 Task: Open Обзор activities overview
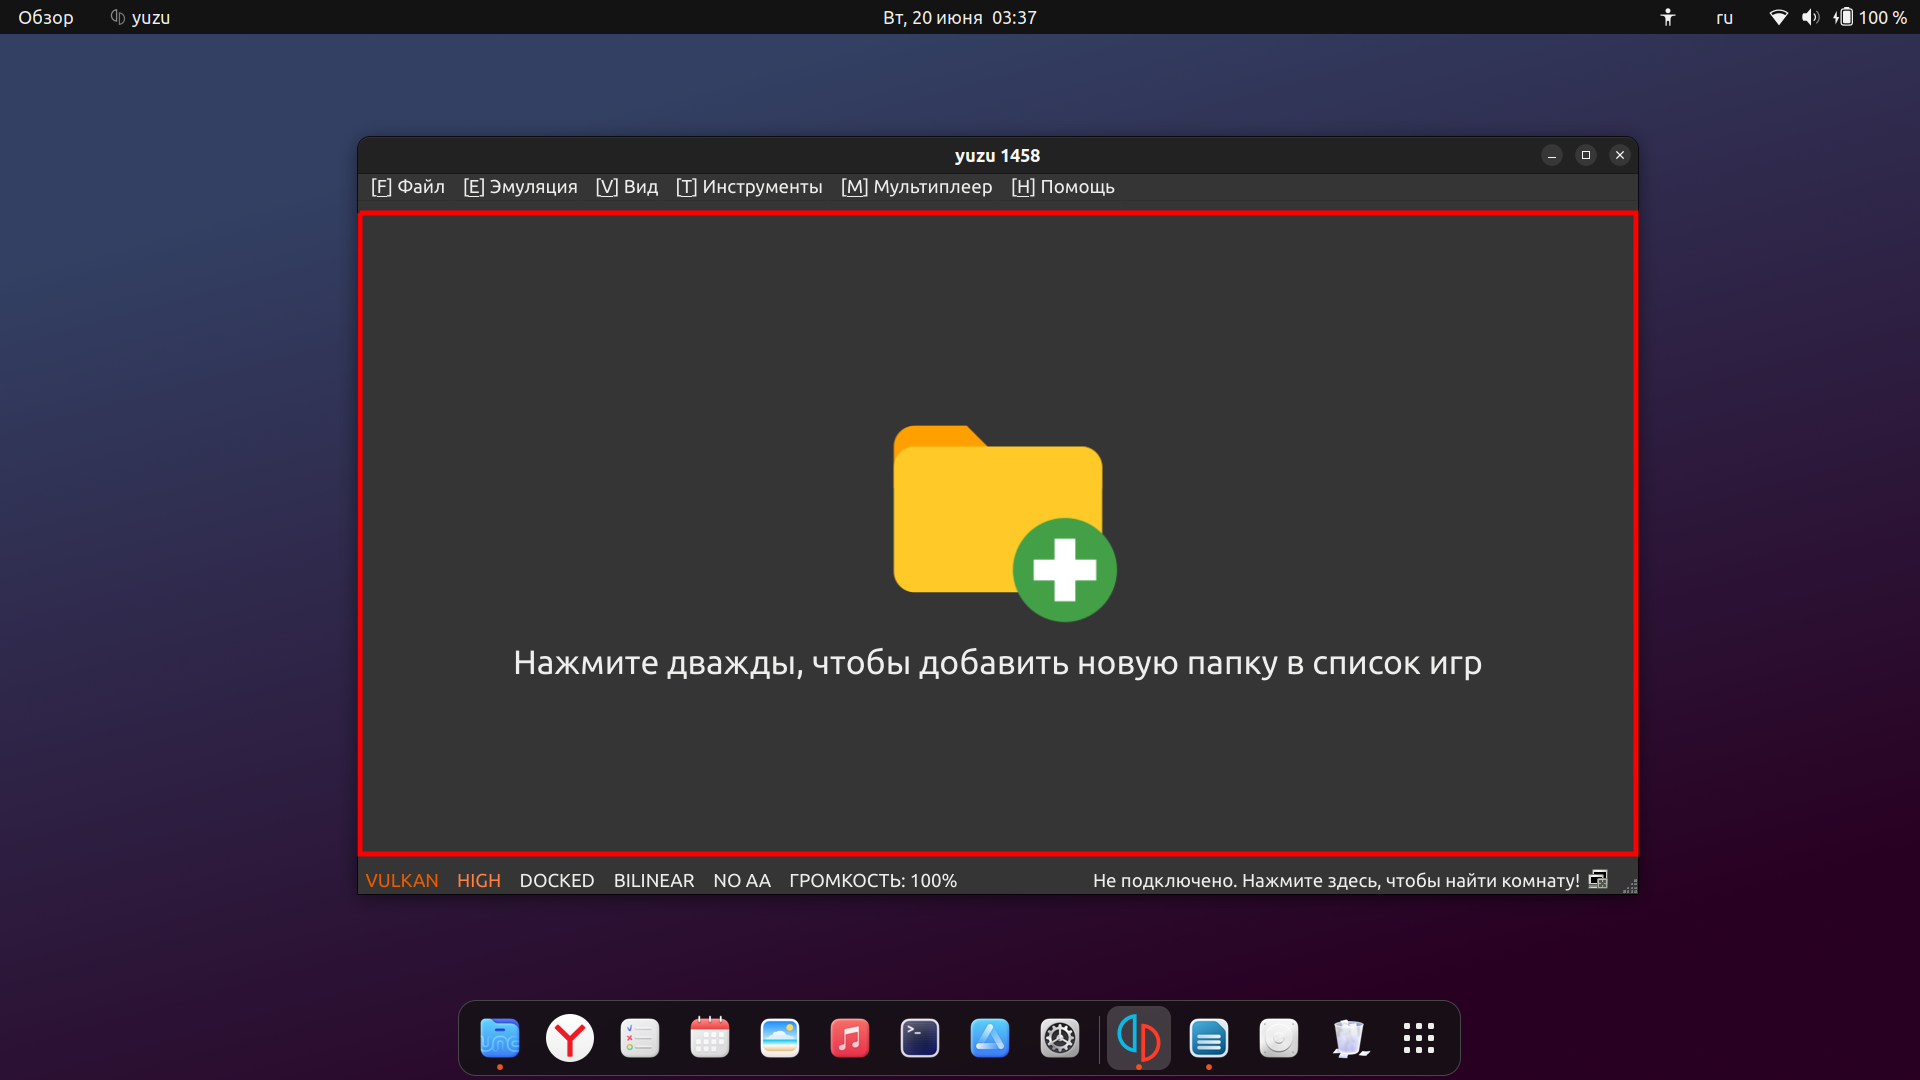[x=46, y=17]
